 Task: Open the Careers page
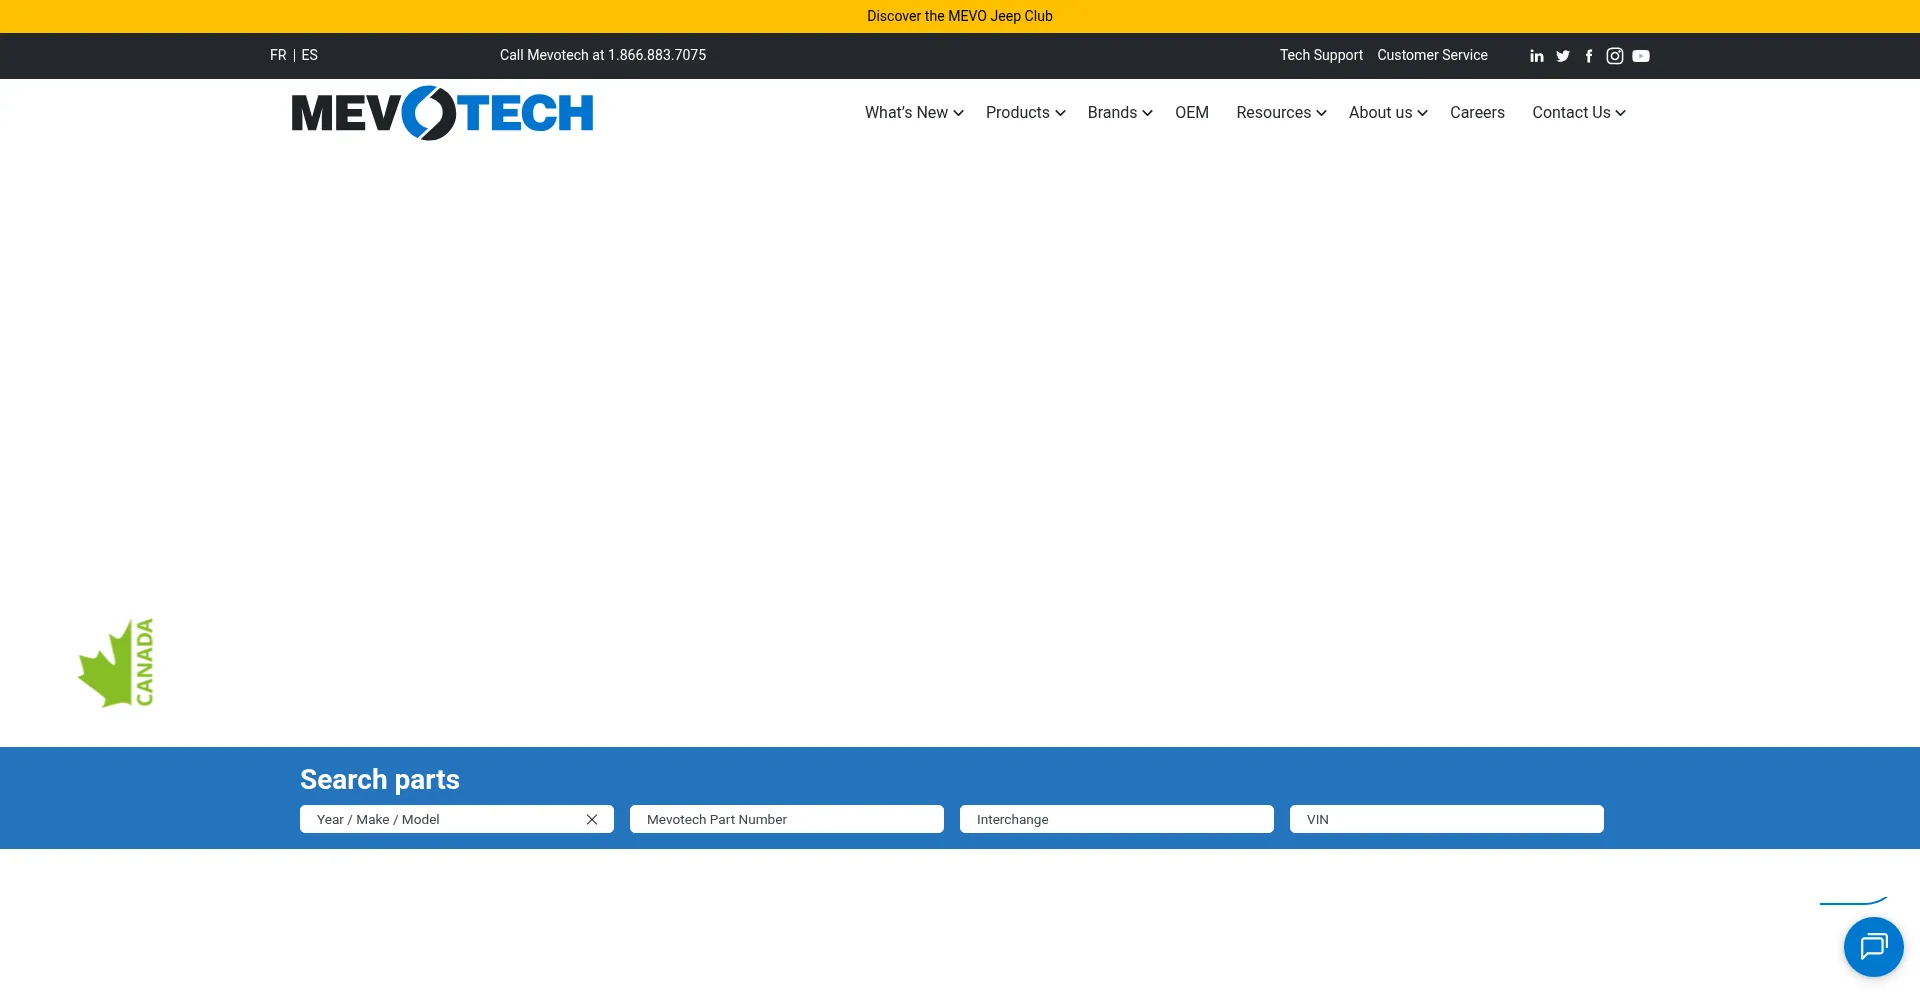[x=1477, y=113]
